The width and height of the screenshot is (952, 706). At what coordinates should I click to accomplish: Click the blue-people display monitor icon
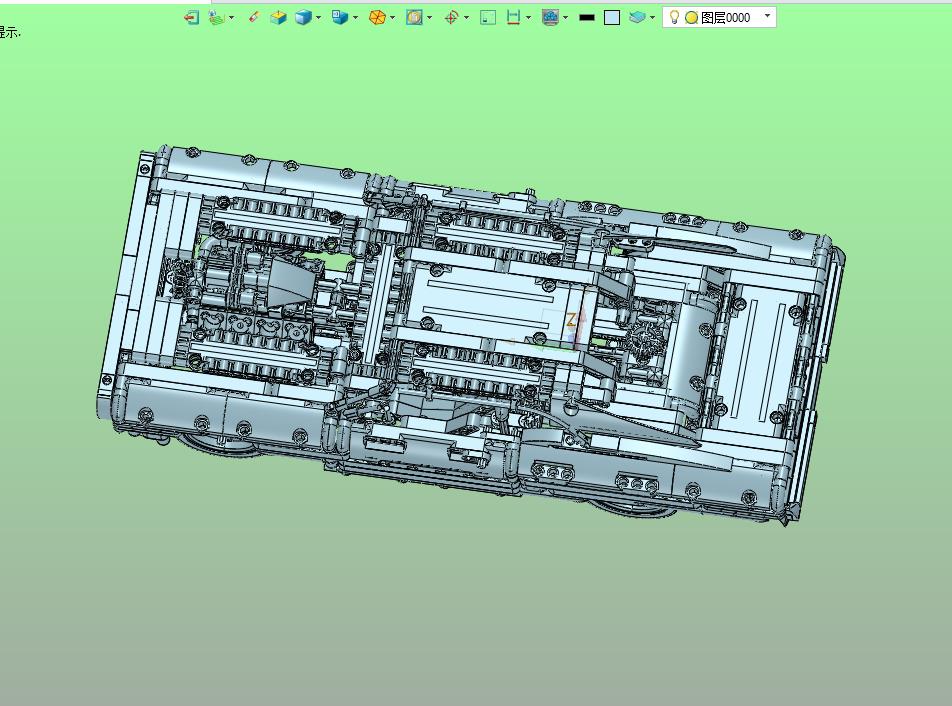(x=550, y=18)
